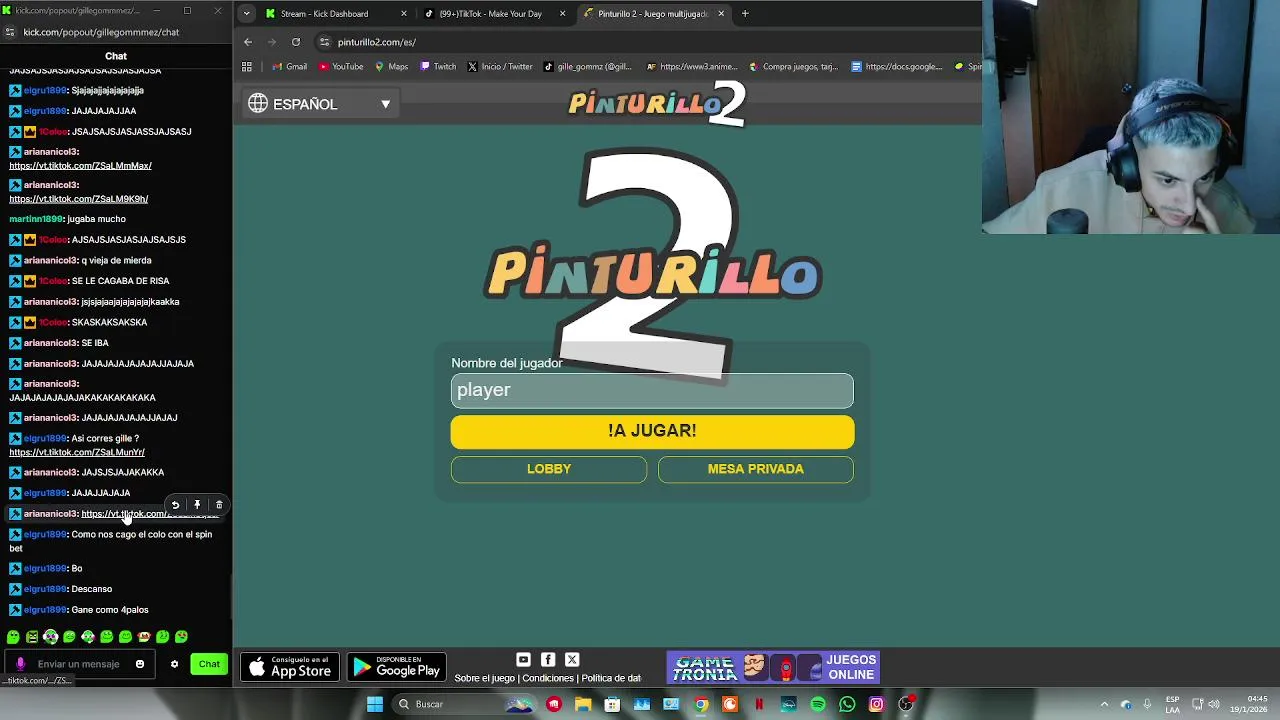Open chat settings gear icon

pyautogui.click(x=174, y=664)
